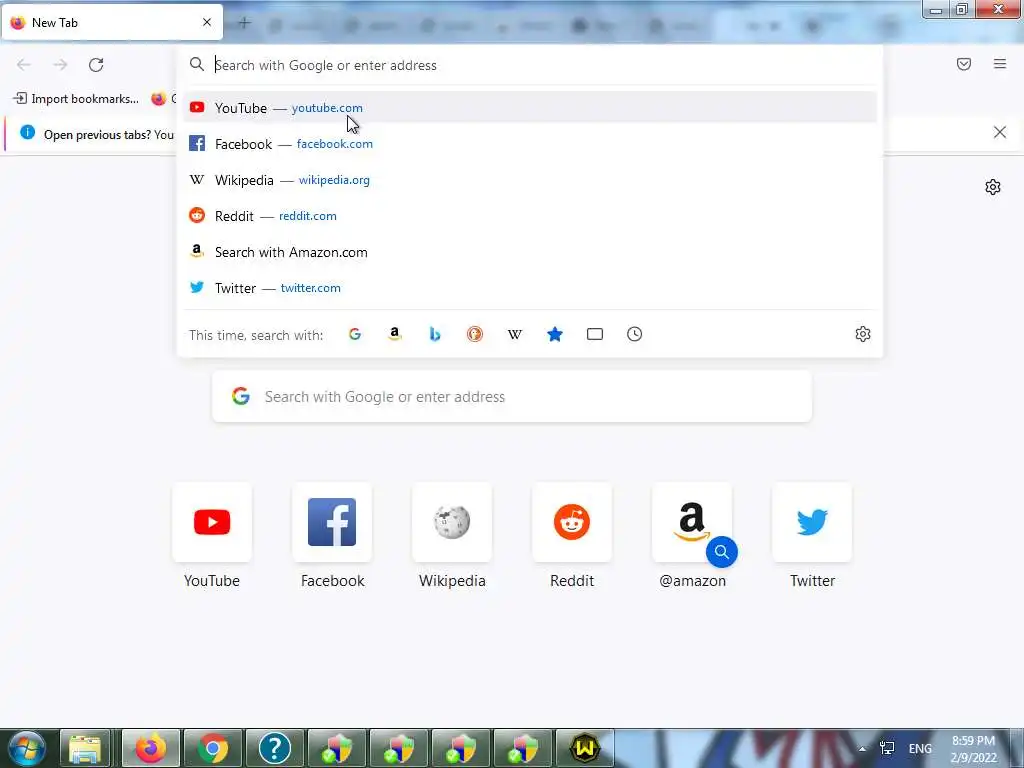Image resolution: width=1024 pixels, height=768 pixels.
Task: Search bookmarks with star icon
Action: click(x=554, y=334)
